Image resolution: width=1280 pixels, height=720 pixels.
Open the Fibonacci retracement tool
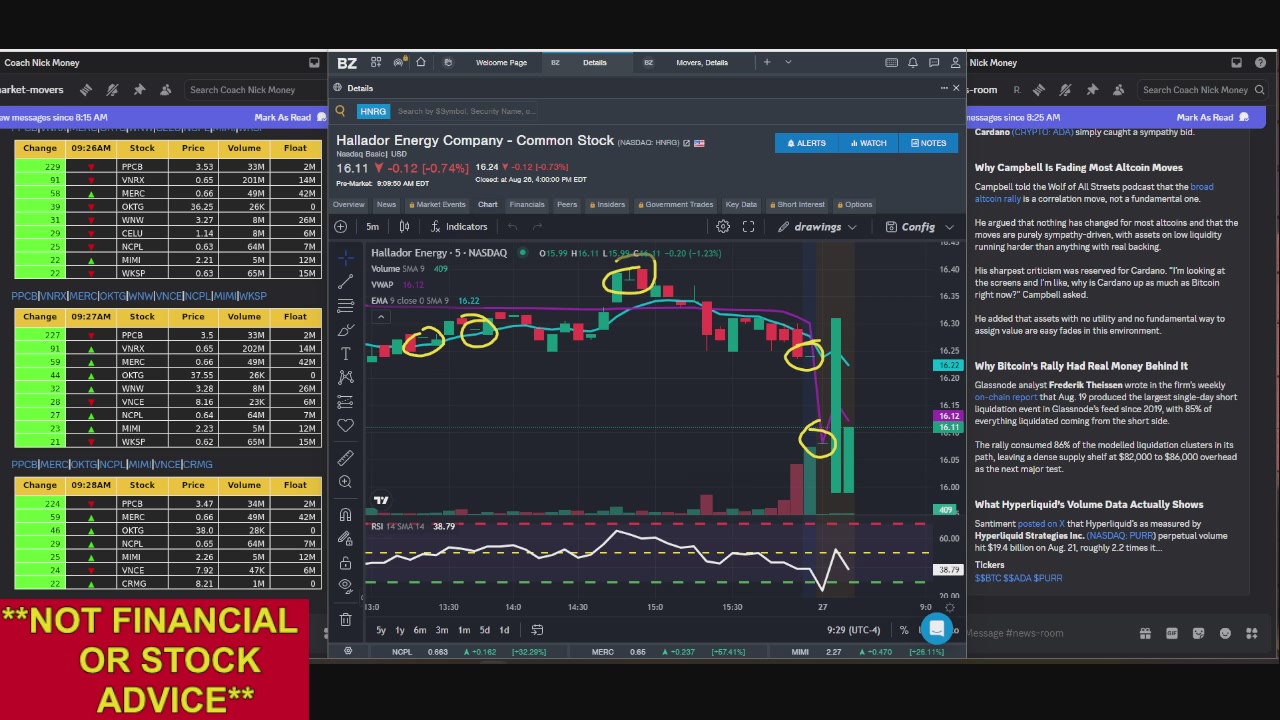coord(346,305)
